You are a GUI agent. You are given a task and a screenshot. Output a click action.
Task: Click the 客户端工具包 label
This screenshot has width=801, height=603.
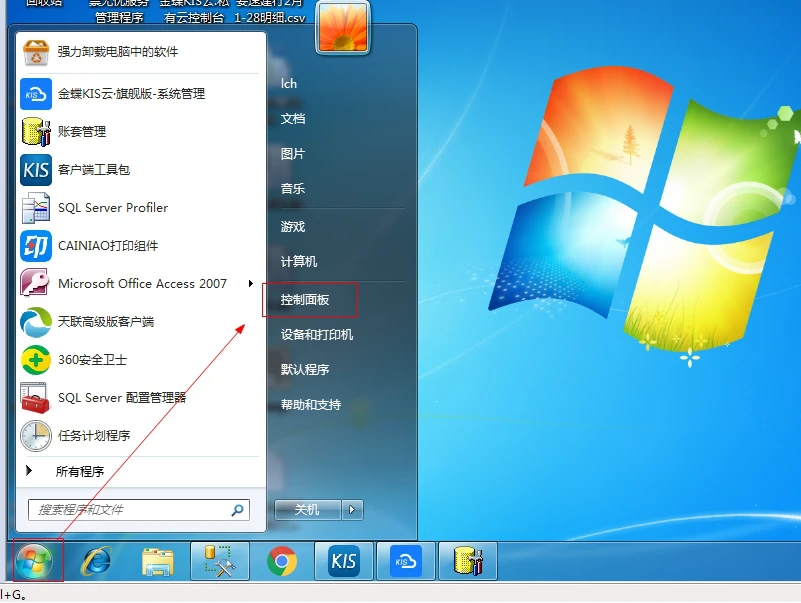pos(94,170)
